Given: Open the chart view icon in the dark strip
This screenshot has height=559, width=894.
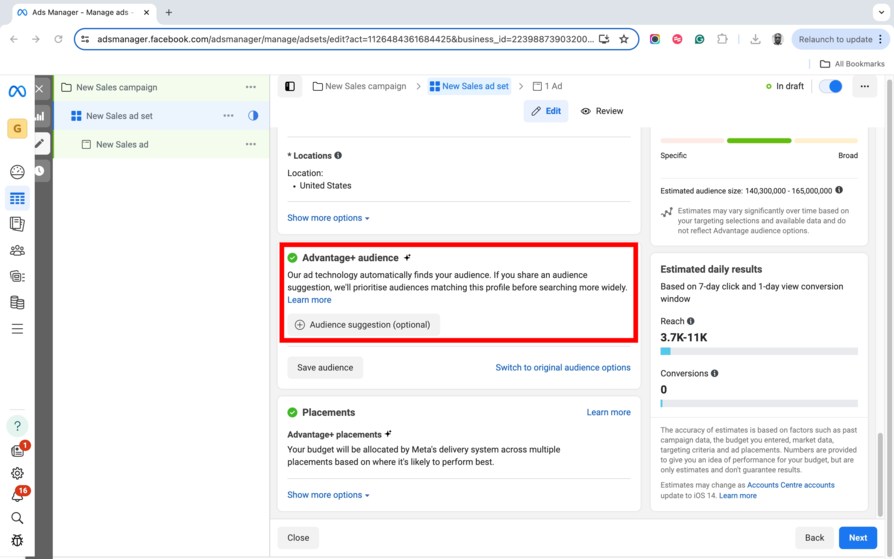Looking at the screenshot, I should pos(40,116).
